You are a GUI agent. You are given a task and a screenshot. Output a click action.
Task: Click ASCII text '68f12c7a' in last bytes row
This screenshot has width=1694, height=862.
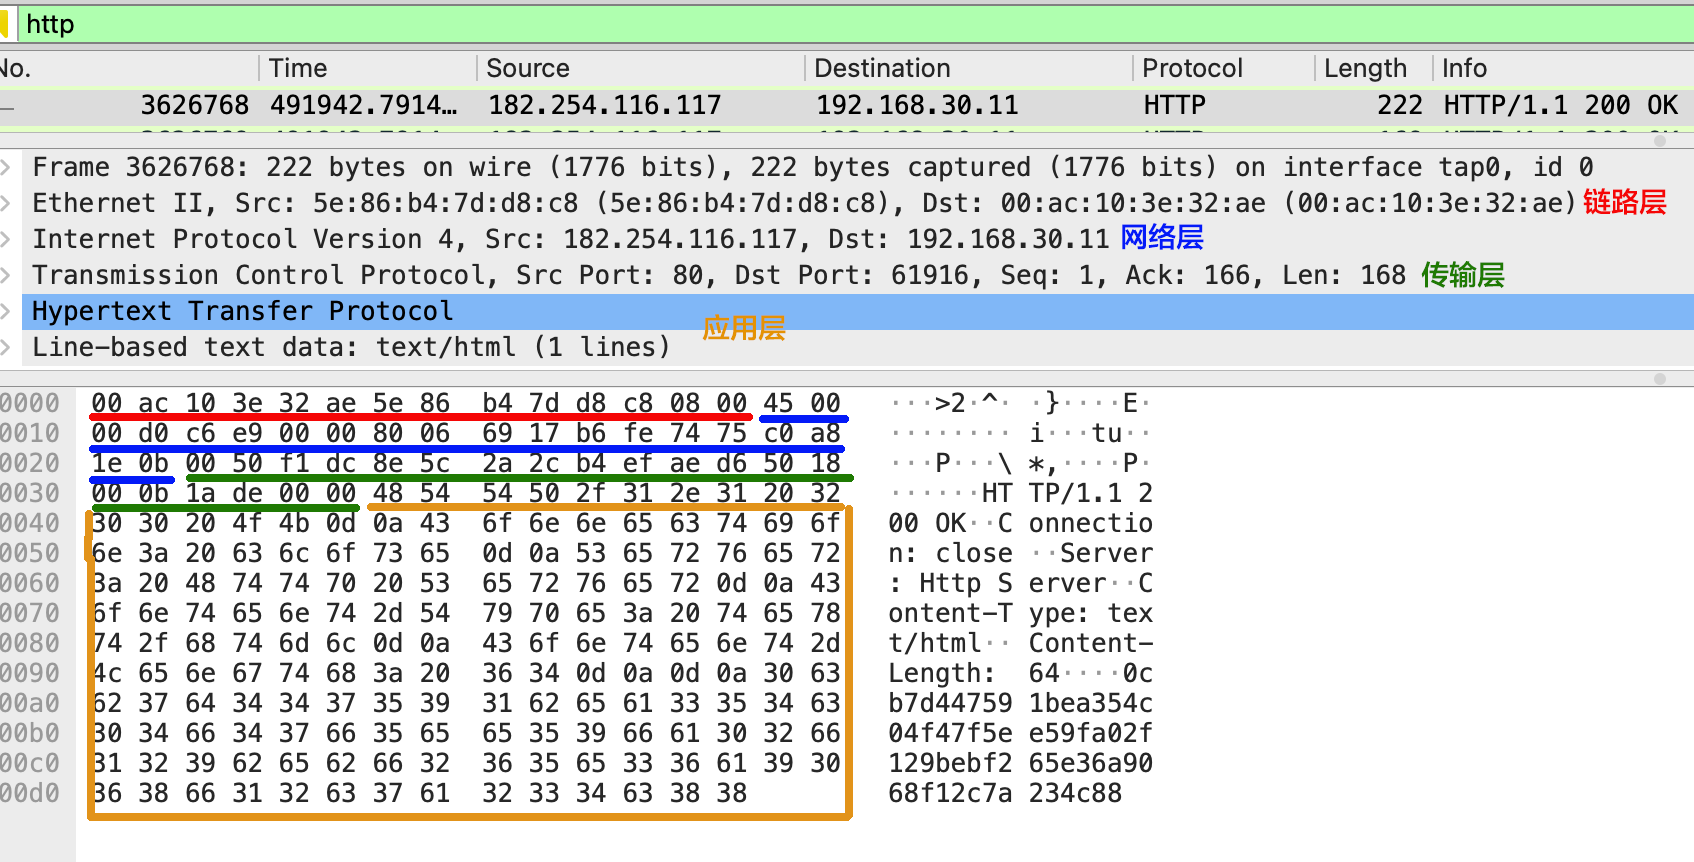[950, 793]
